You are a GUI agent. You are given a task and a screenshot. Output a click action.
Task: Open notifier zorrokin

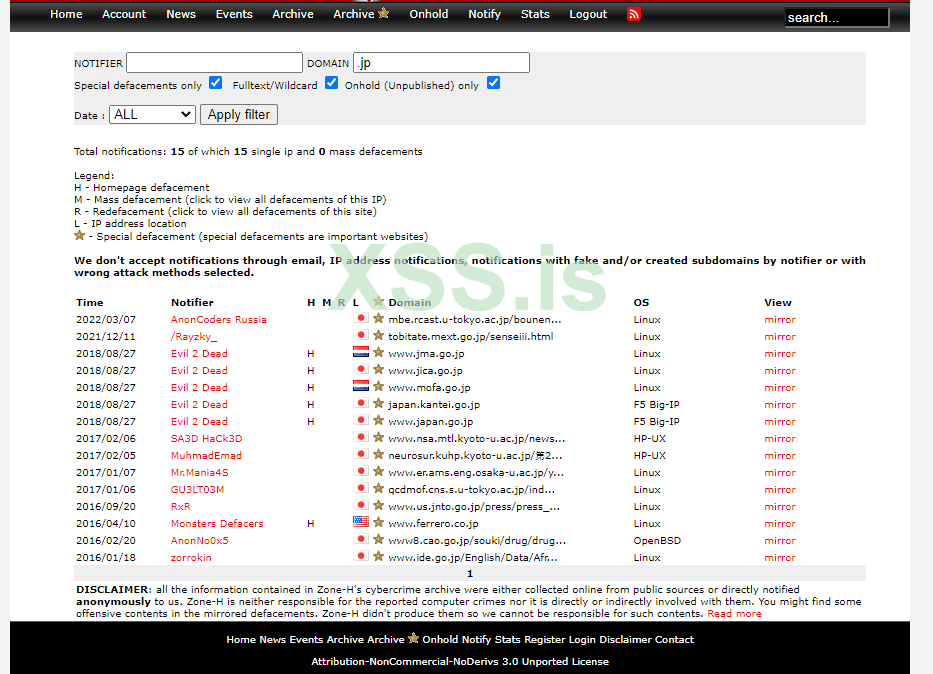(191, 557)
